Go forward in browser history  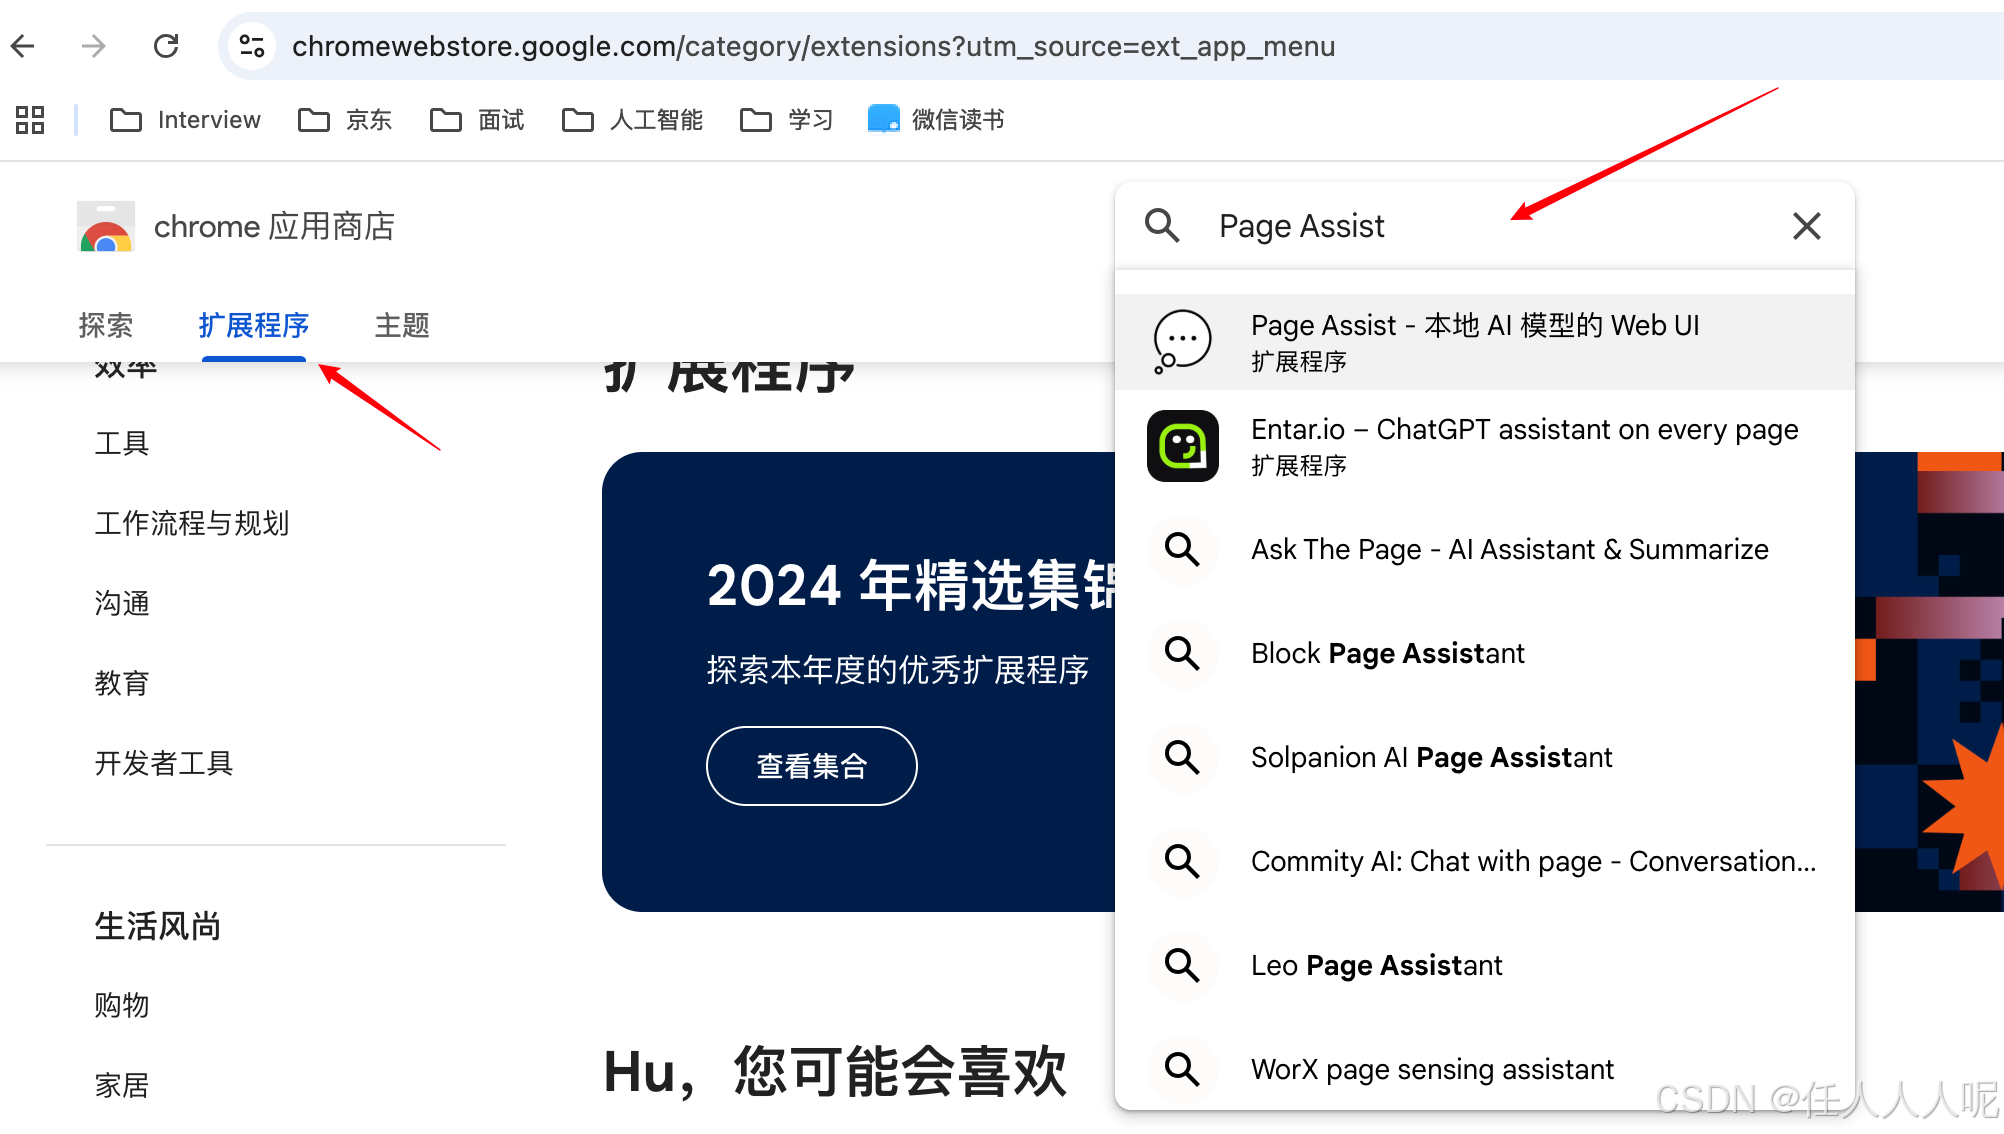[94, 46]
